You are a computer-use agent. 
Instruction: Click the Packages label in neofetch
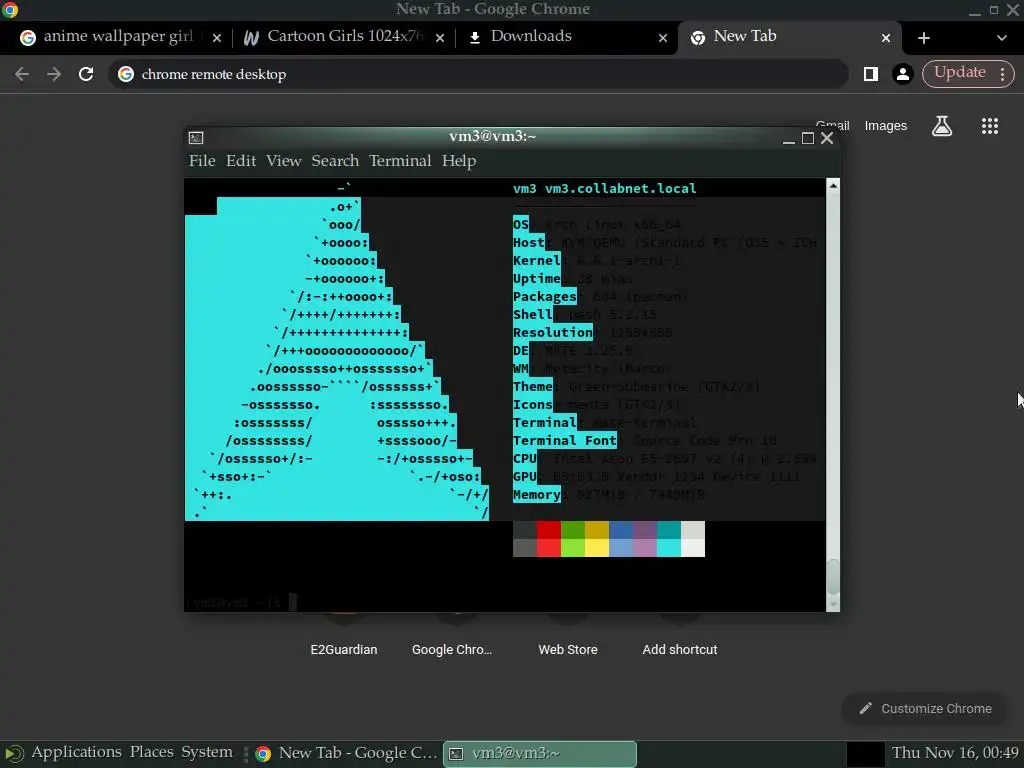pos(545,296)
